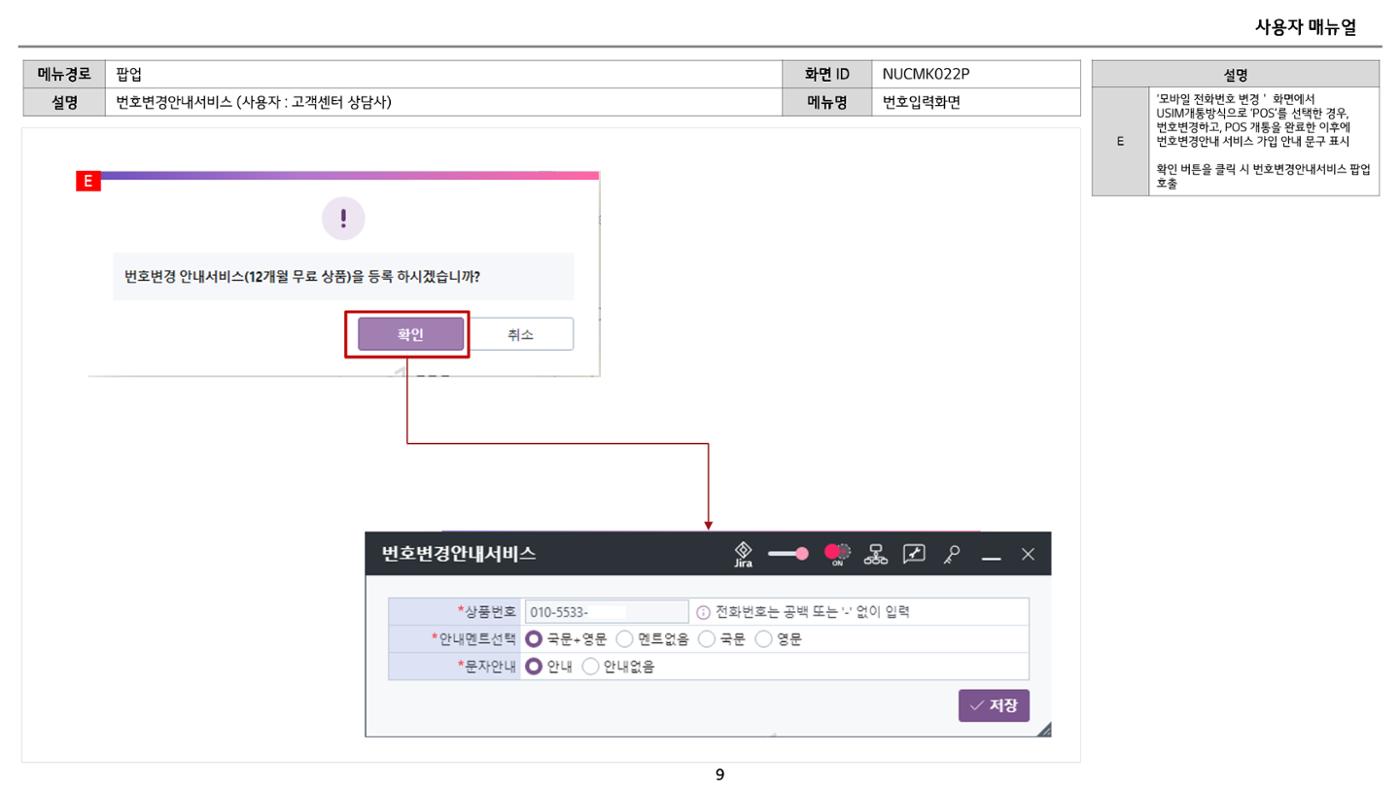1400x788 pixels.
Task: Click the 번호변경안내서비스 popup title
Action: pyautogui.click(x=459, y=554)
